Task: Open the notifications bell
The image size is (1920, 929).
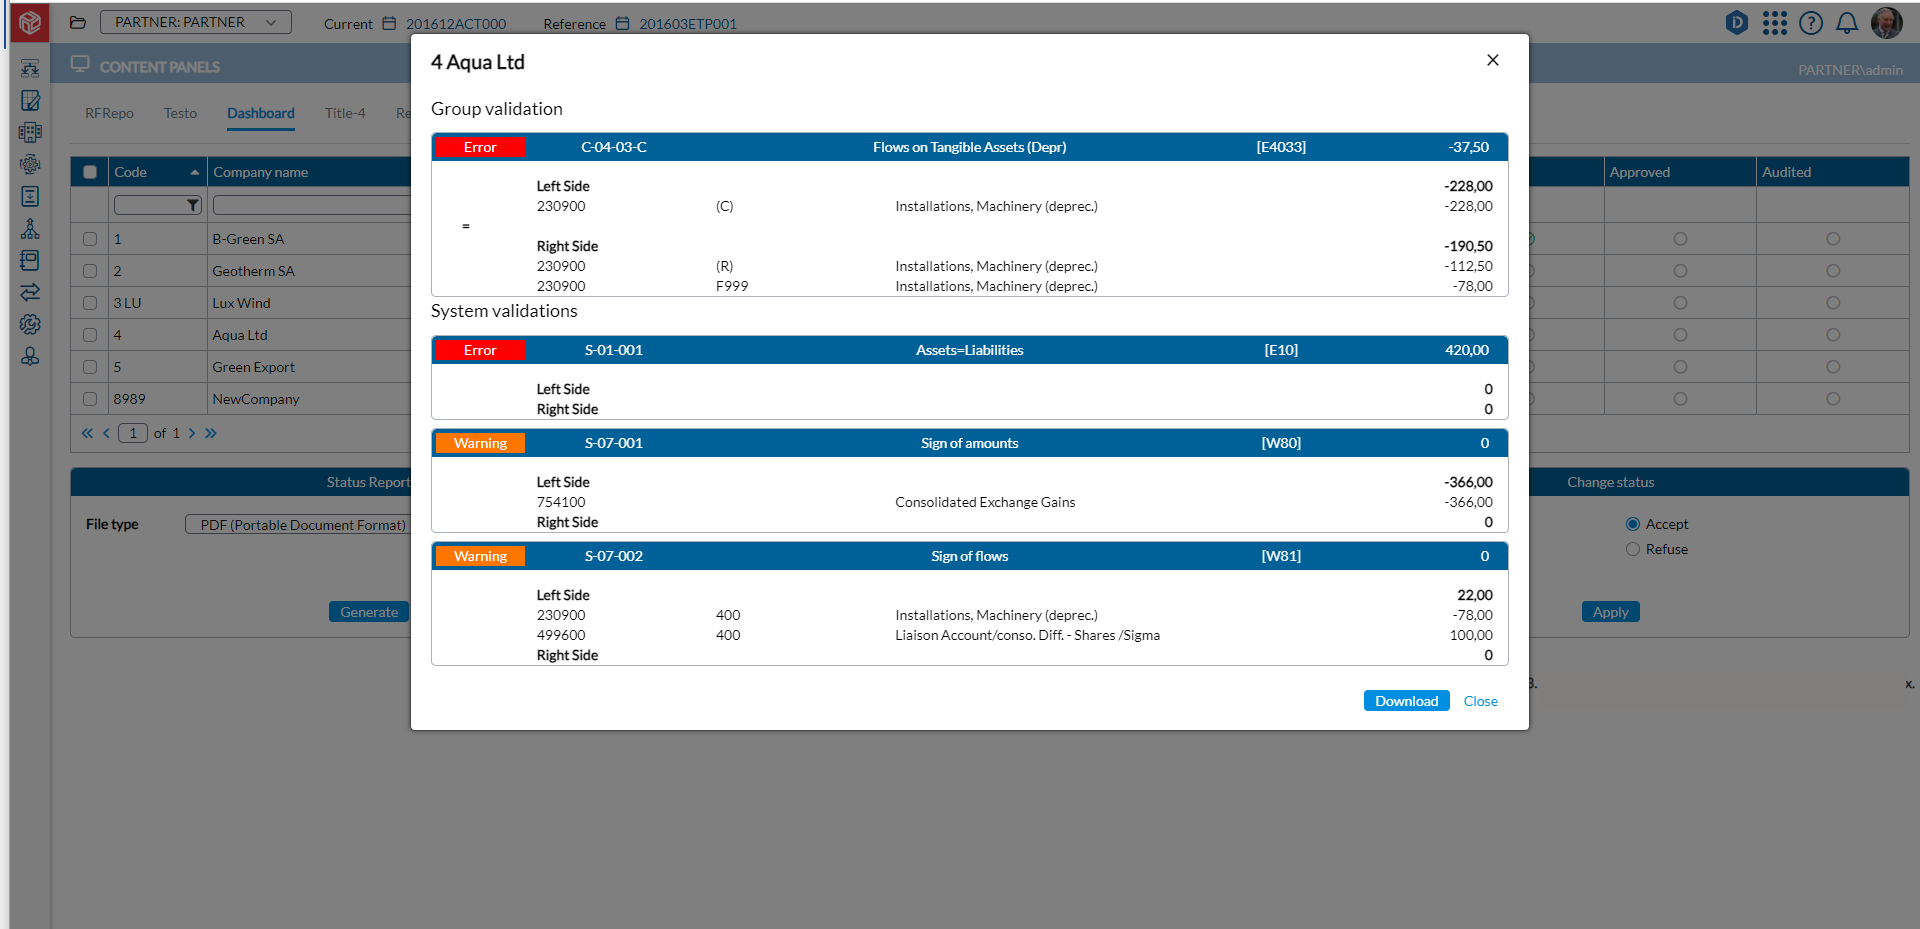Action: (1847, 23)
